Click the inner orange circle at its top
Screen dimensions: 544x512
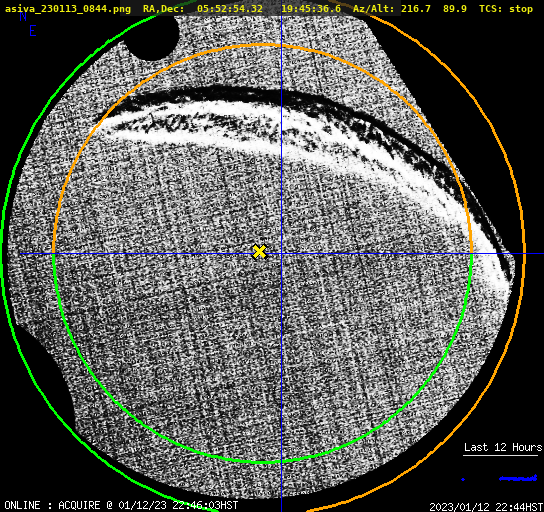[x=263, y=45]
